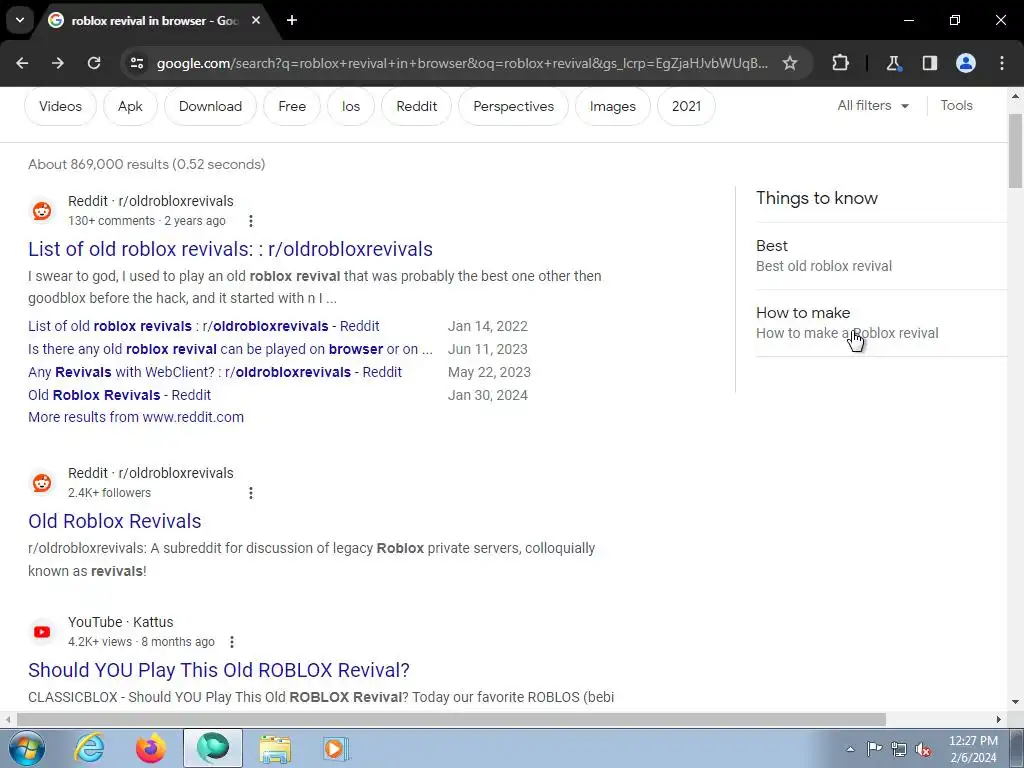Viewport: 1024px width, 768px height.
Task: Expand 'Best old roblox revival' in Things to know
Action: pos(882,256)
